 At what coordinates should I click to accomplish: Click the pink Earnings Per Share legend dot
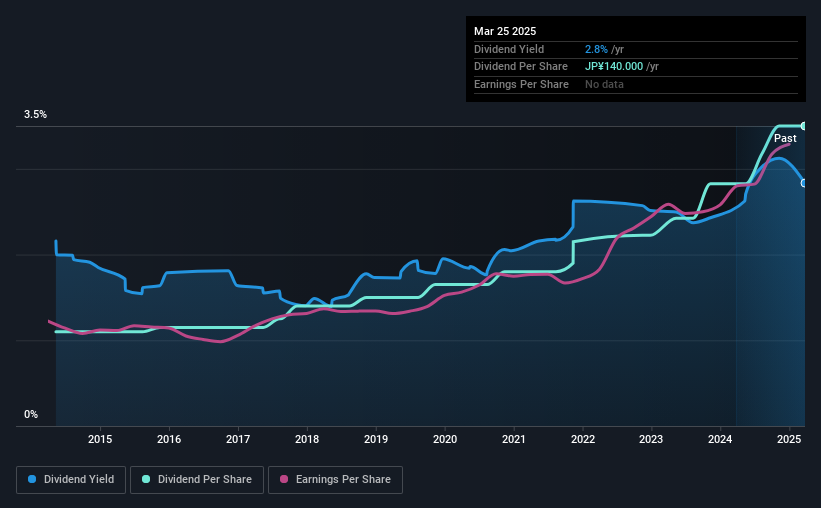point(284,479)
